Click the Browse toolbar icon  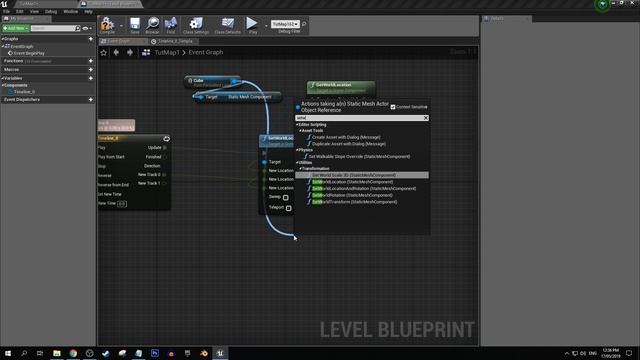(153, 24)
